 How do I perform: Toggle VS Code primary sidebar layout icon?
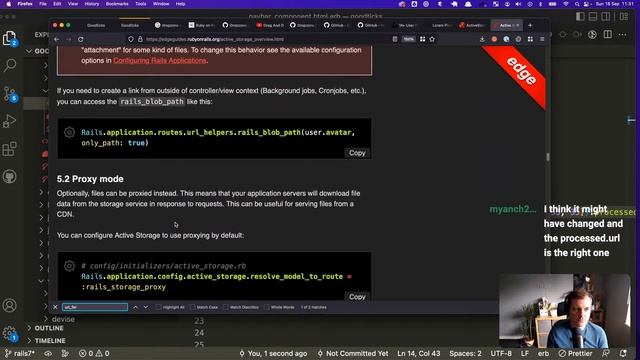pos(580,16)
